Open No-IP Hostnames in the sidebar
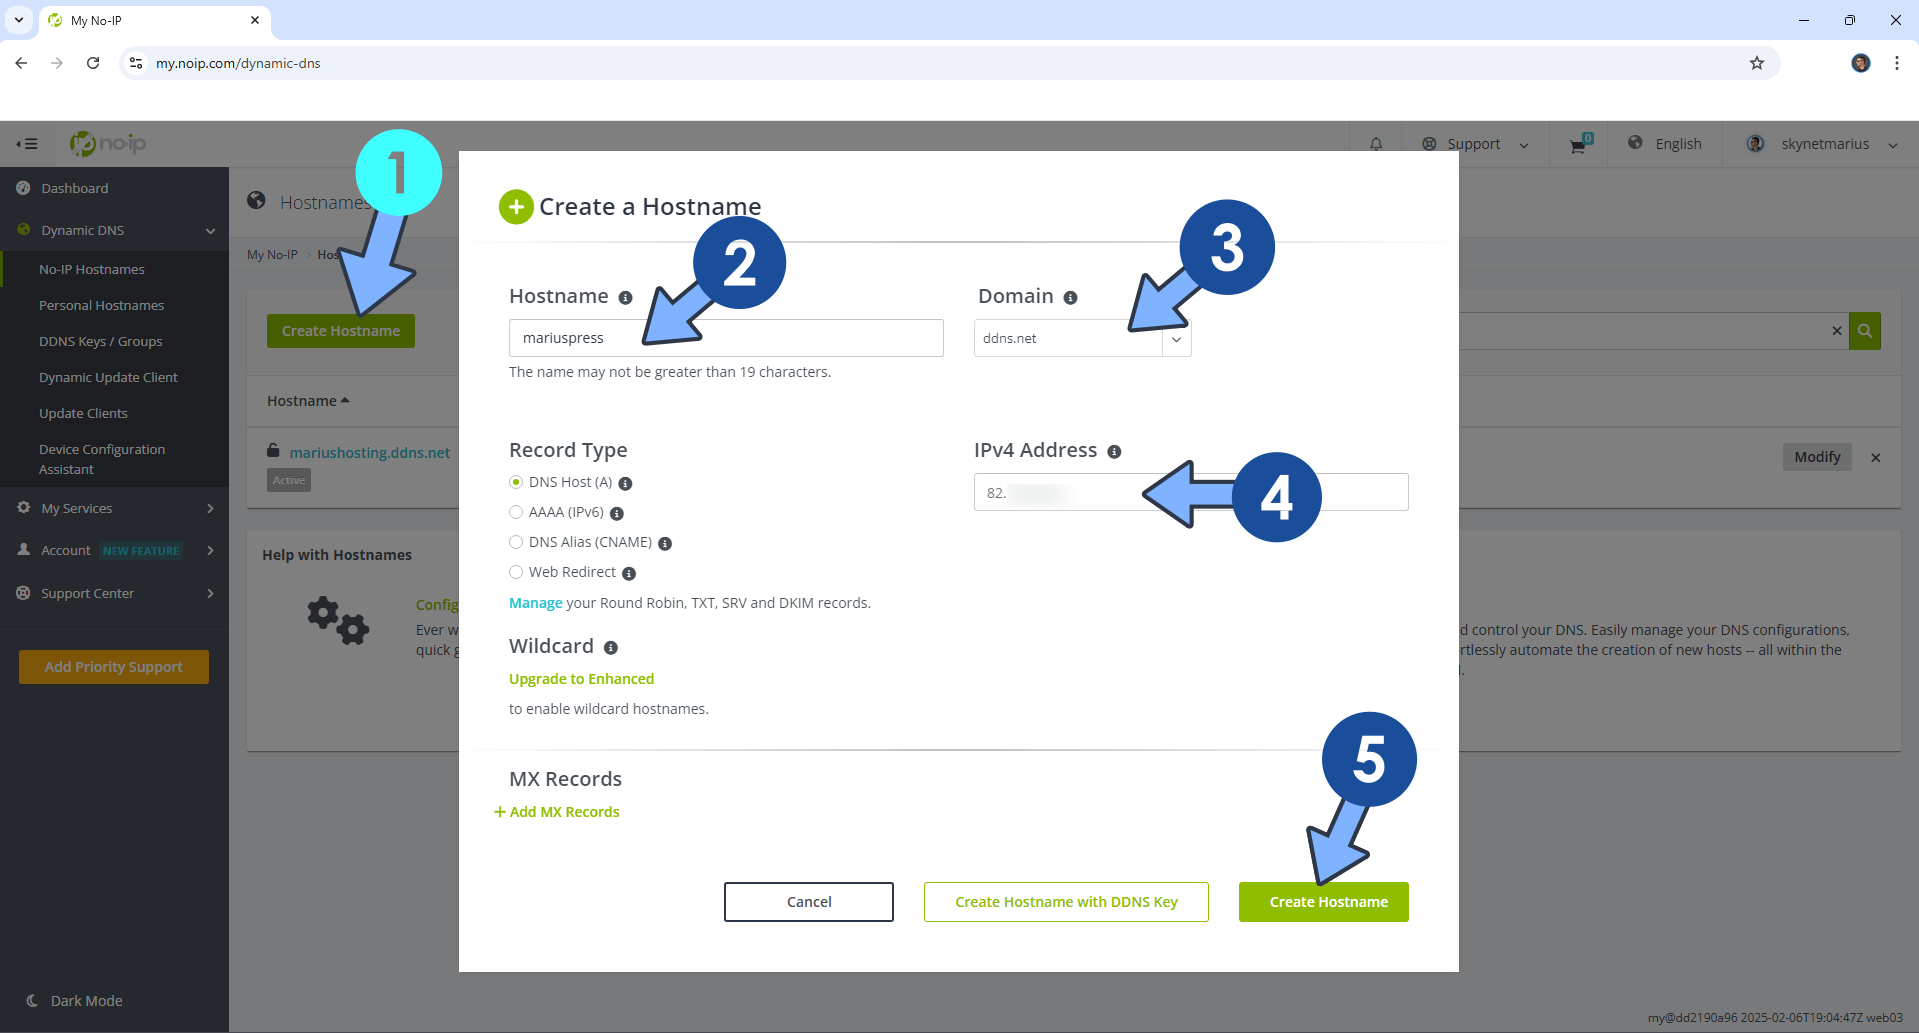The image size is (1919, 1033). (92, 269)
